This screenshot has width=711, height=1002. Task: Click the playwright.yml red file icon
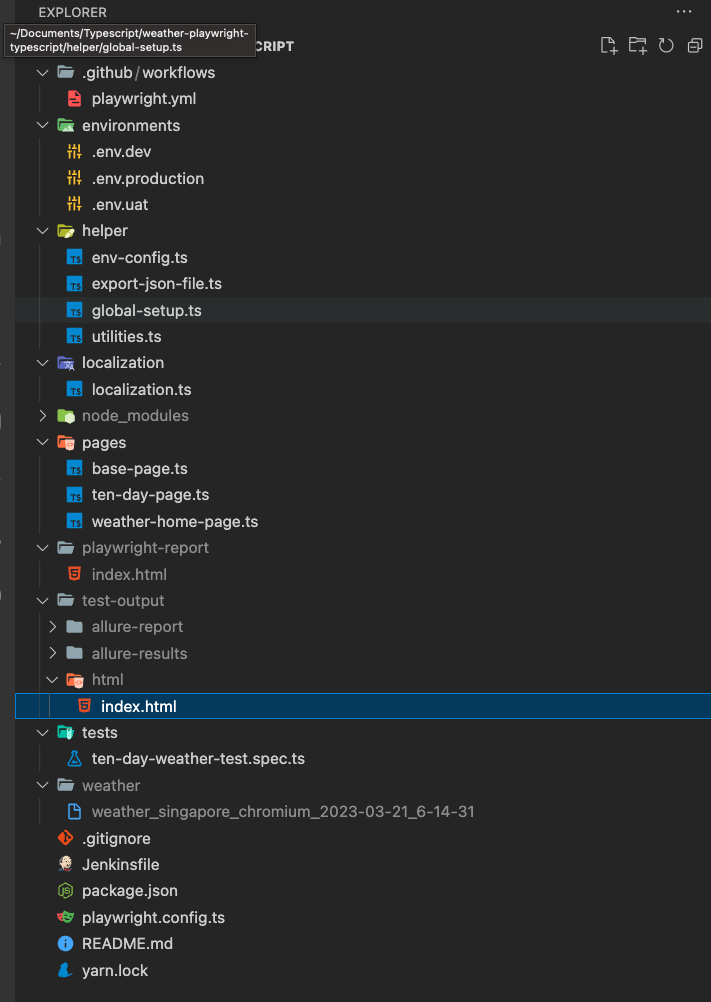pos(75,99)
